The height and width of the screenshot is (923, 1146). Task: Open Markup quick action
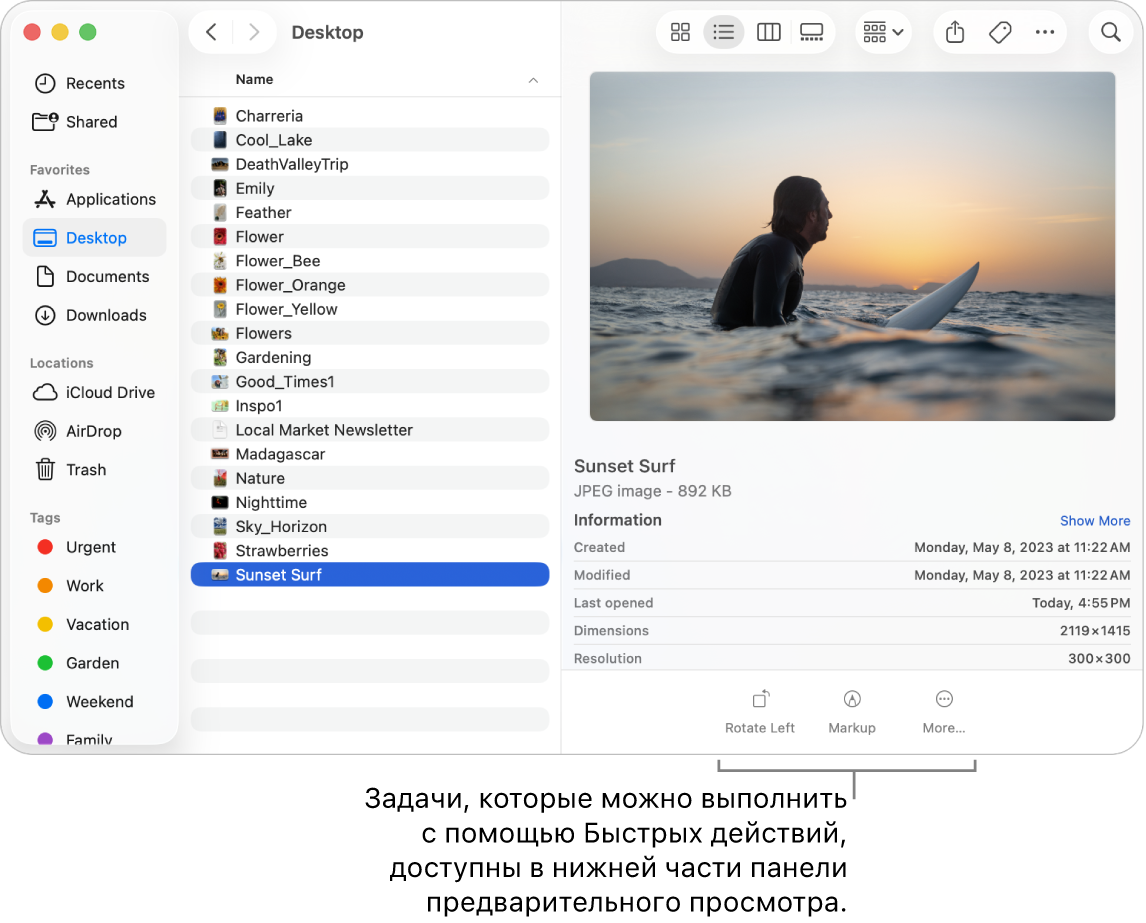point(852,711)
